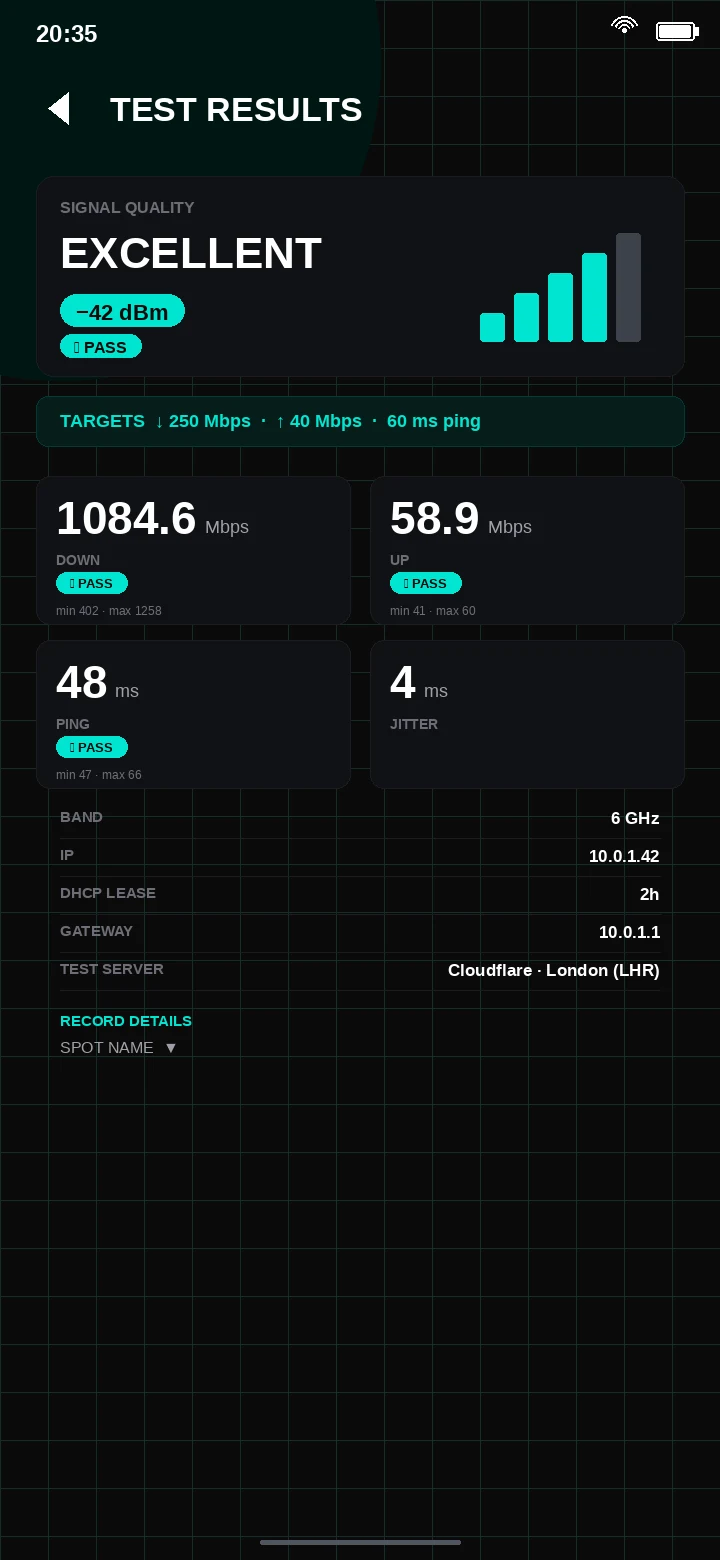
Task: Tap the Wi-Fi status icon
Action: [624, 26]
